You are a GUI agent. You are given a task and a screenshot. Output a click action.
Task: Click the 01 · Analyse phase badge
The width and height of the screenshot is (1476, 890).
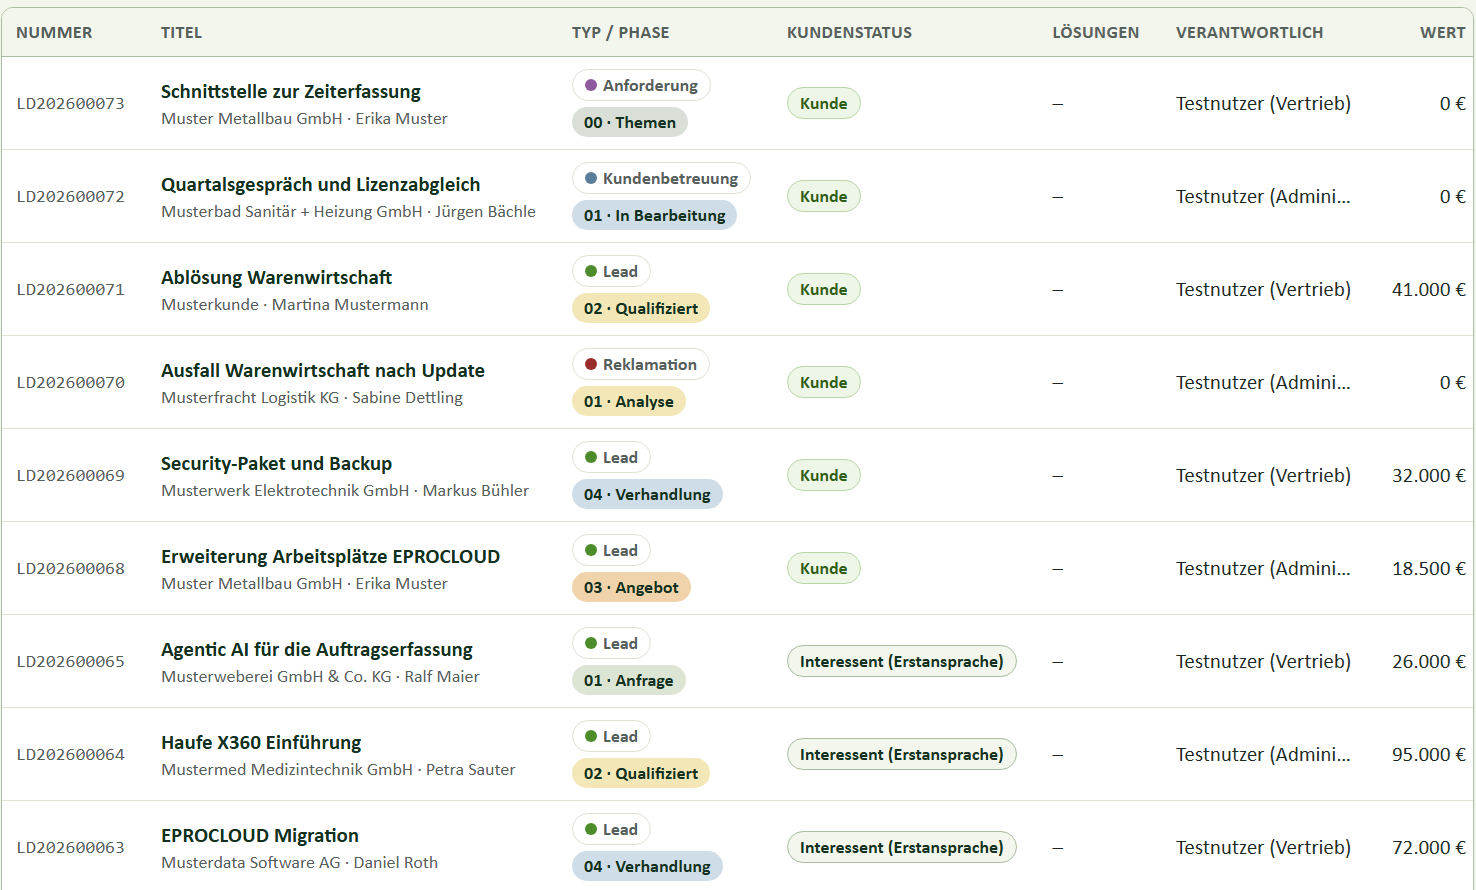[x=629, y=401]
